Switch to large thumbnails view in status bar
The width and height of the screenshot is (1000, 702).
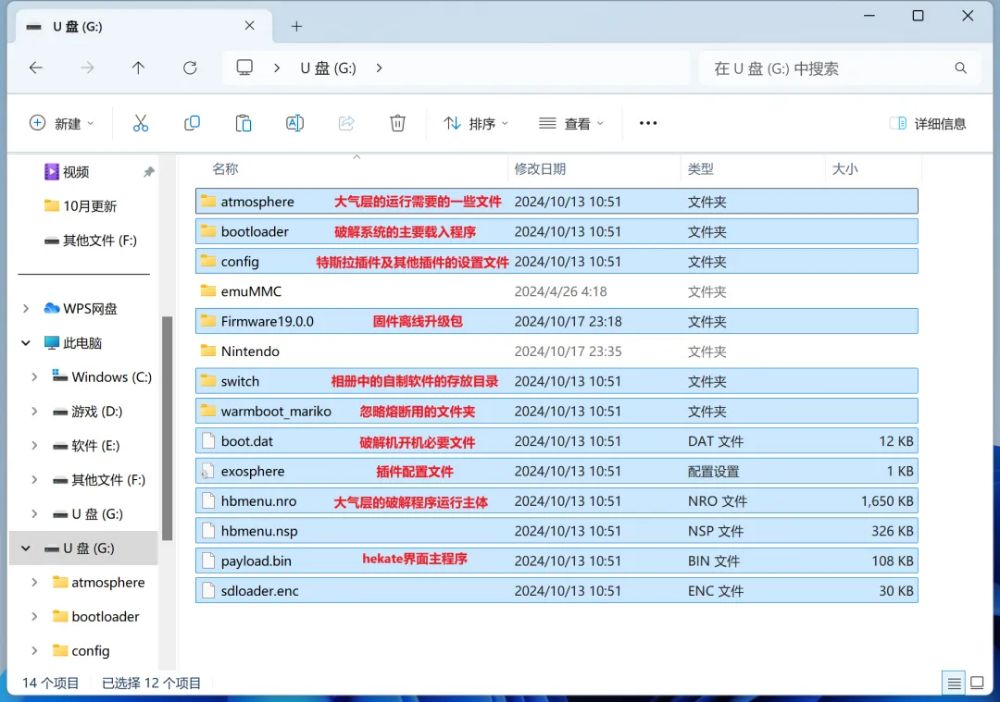pyautogui.click(x=977, y=682)
